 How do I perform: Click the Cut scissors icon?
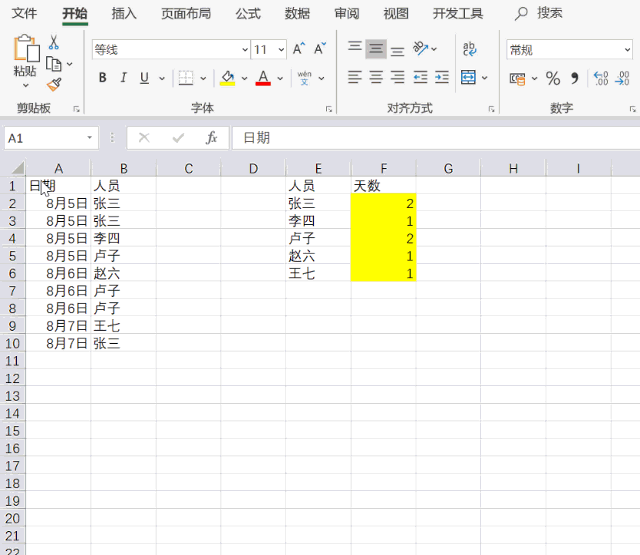53,42
